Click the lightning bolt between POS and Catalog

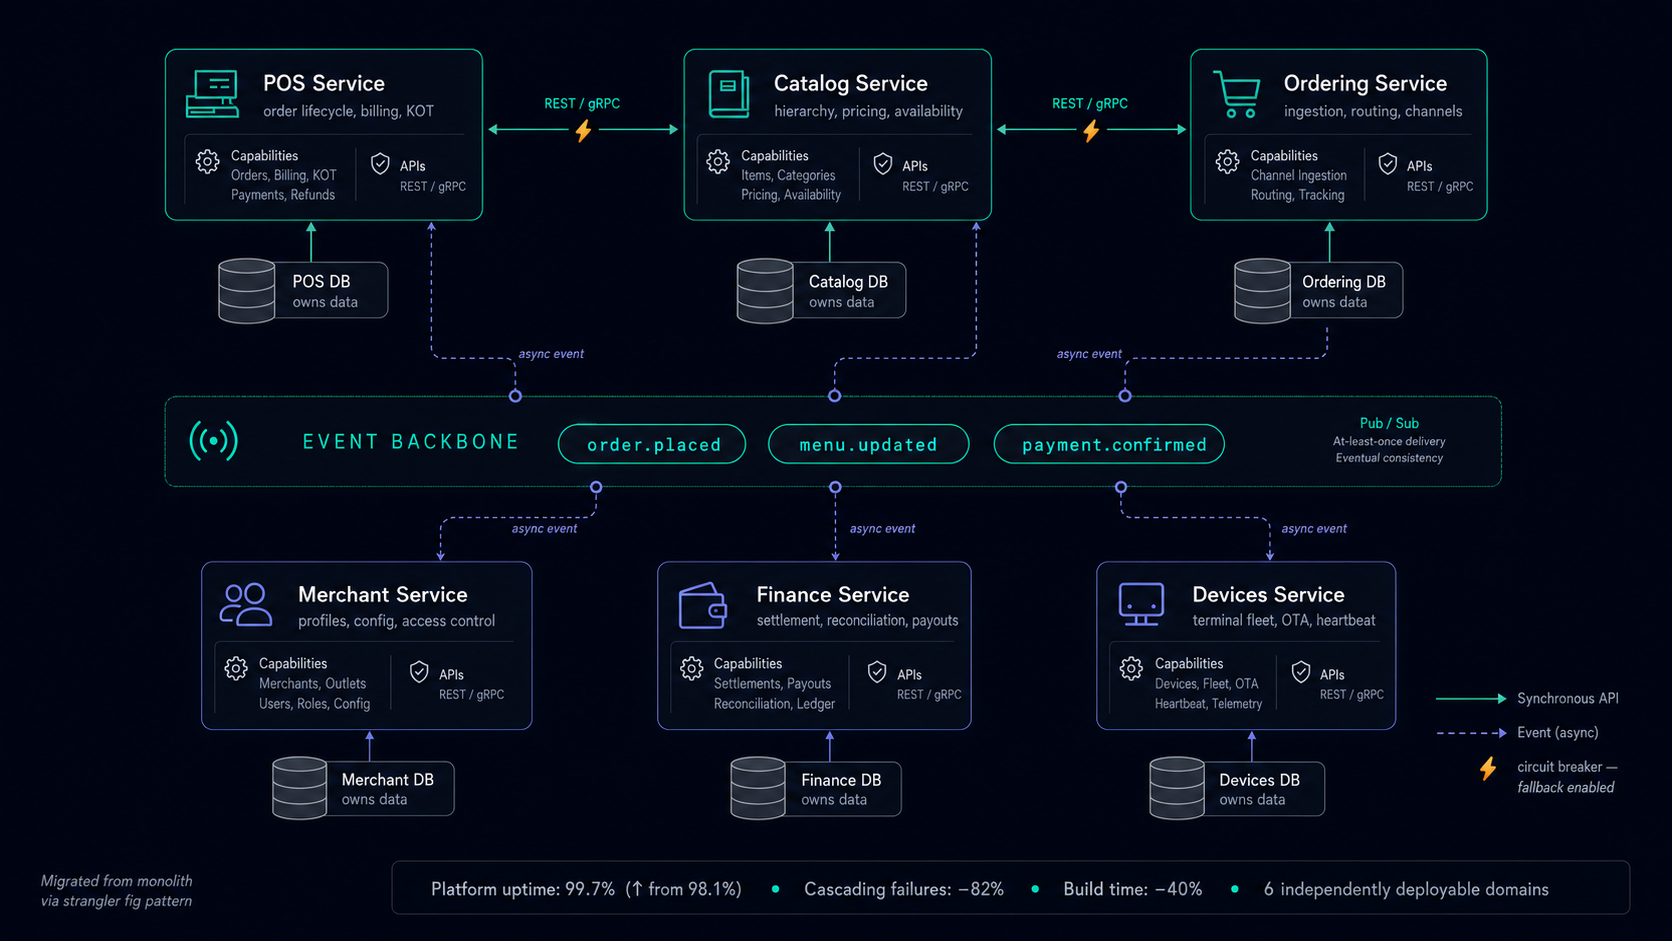583,130
